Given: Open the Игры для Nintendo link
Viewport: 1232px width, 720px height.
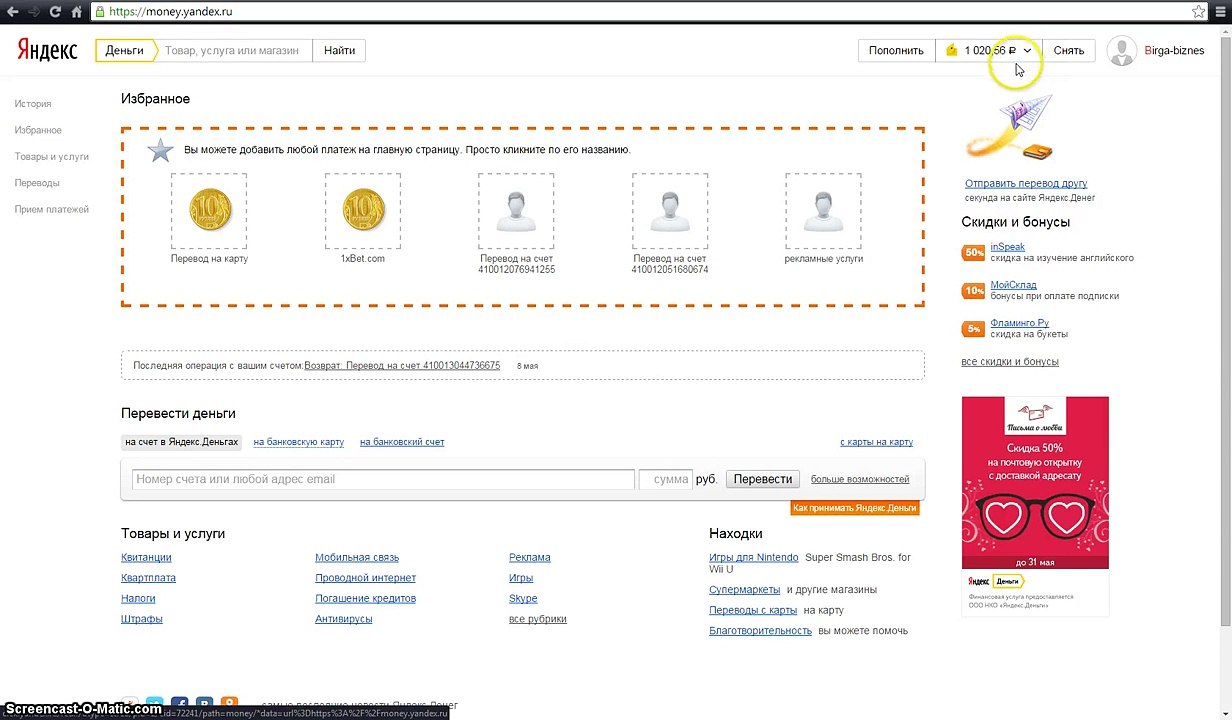Looking at the screenshot, I should tap(754, 558).
